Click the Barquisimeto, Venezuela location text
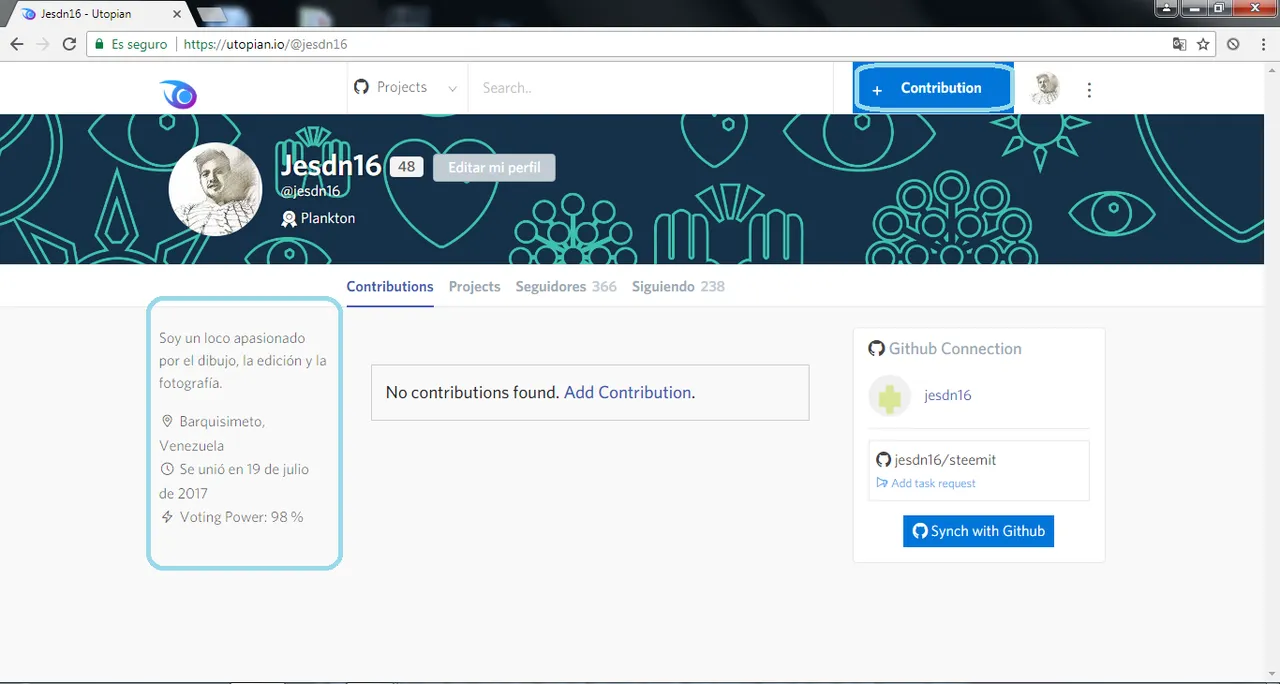The width and height of the screenshot is (1280, 684). pos(212,434)
